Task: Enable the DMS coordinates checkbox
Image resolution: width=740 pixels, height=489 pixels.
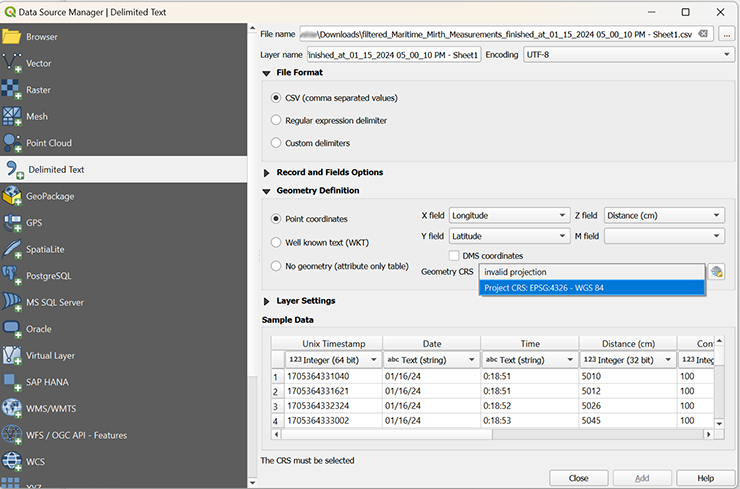Action: coord(455,256)
